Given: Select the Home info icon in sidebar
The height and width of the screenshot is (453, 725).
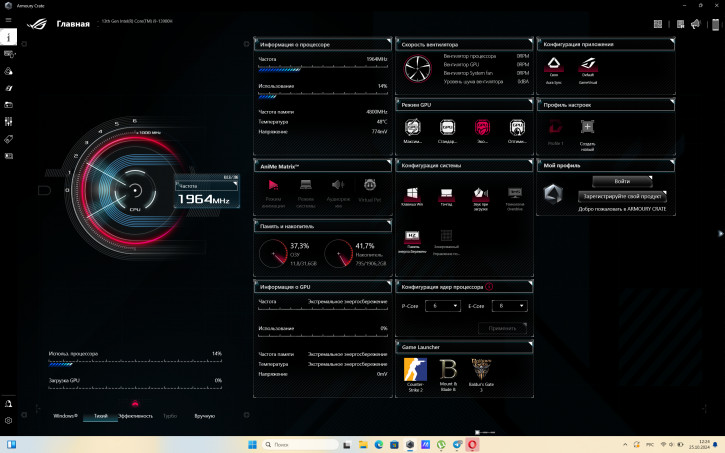Looking at the screenshot, I should click(x=8, y=37).
